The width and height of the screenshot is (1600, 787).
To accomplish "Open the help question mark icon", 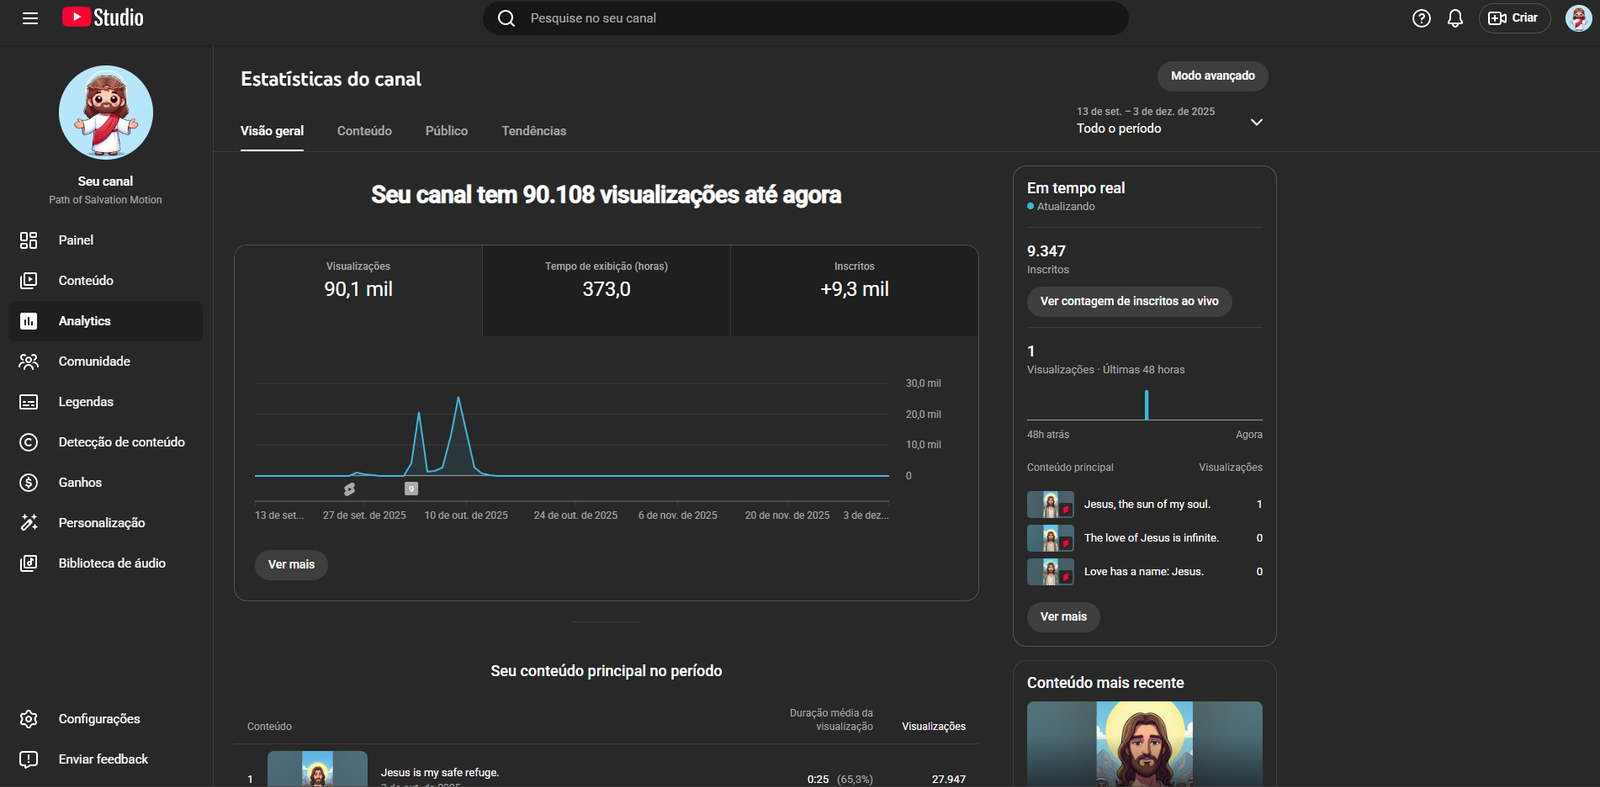I will [x=1421, y=18].
